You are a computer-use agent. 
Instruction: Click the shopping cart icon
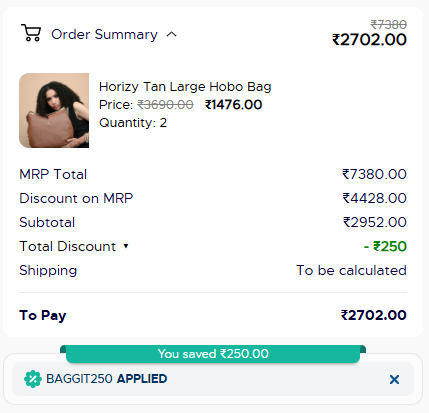pos(31,33)
